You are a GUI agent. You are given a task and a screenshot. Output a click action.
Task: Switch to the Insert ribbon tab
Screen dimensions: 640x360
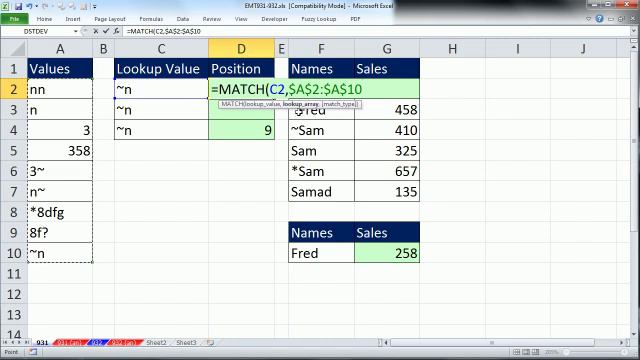(73, 19)
